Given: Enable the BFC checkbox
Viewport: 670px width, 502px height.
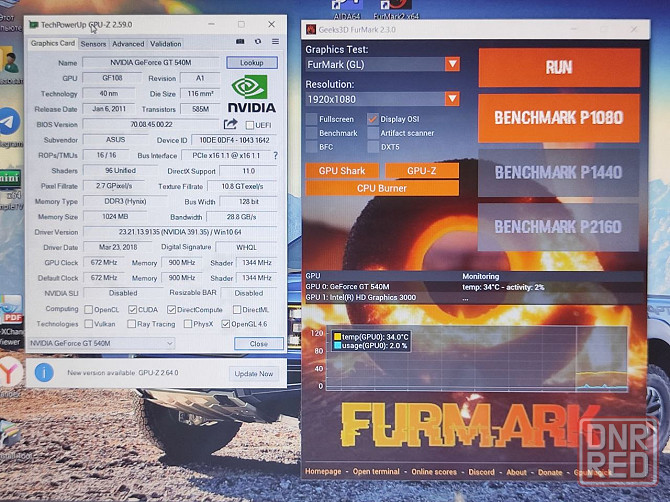Looking at the screenshot, I should click(x=312, y=147).
